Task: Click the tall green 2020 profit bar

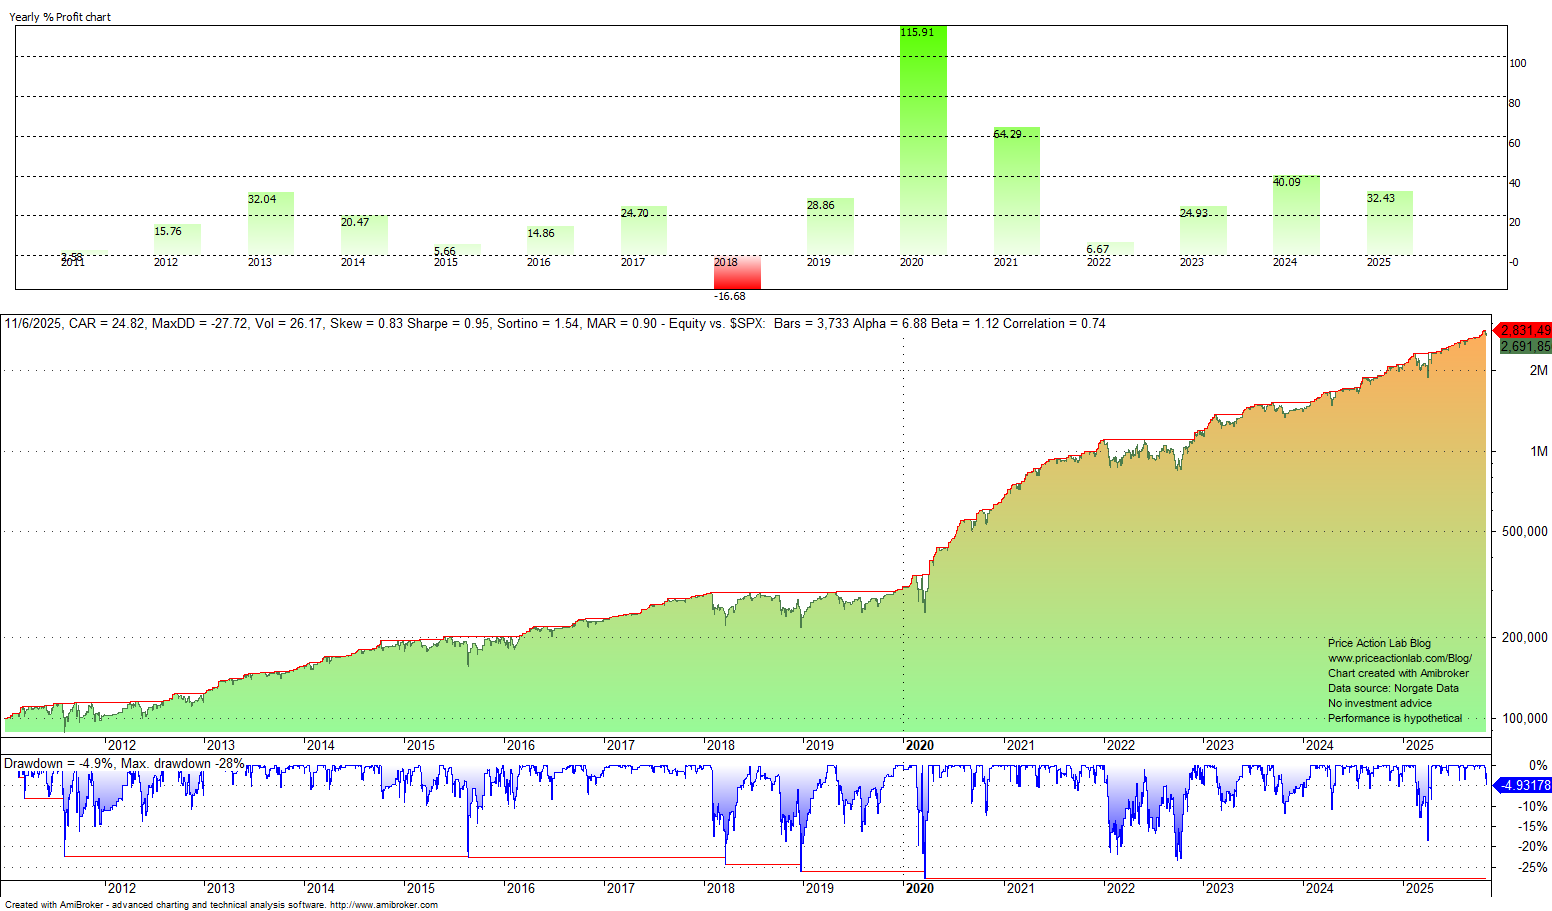Action: click(x=923, y=140)
